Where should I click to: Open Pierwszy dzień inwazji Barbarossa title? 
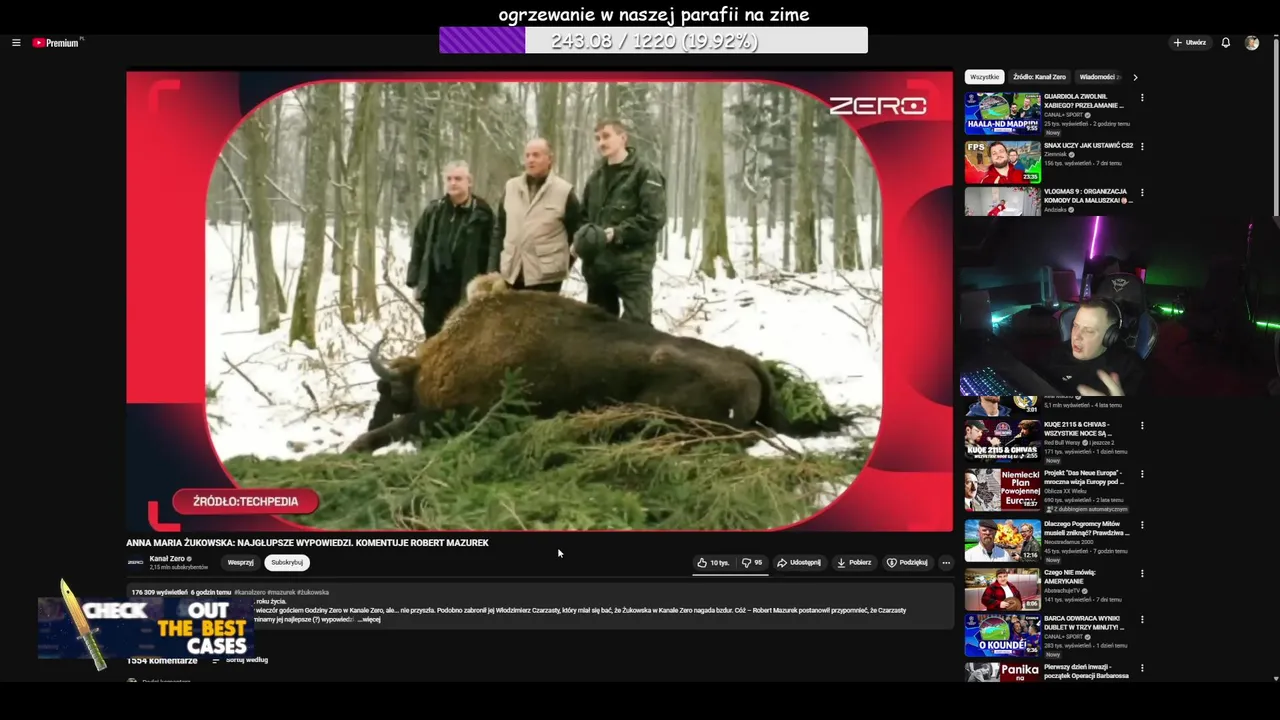coord(1086,671)
